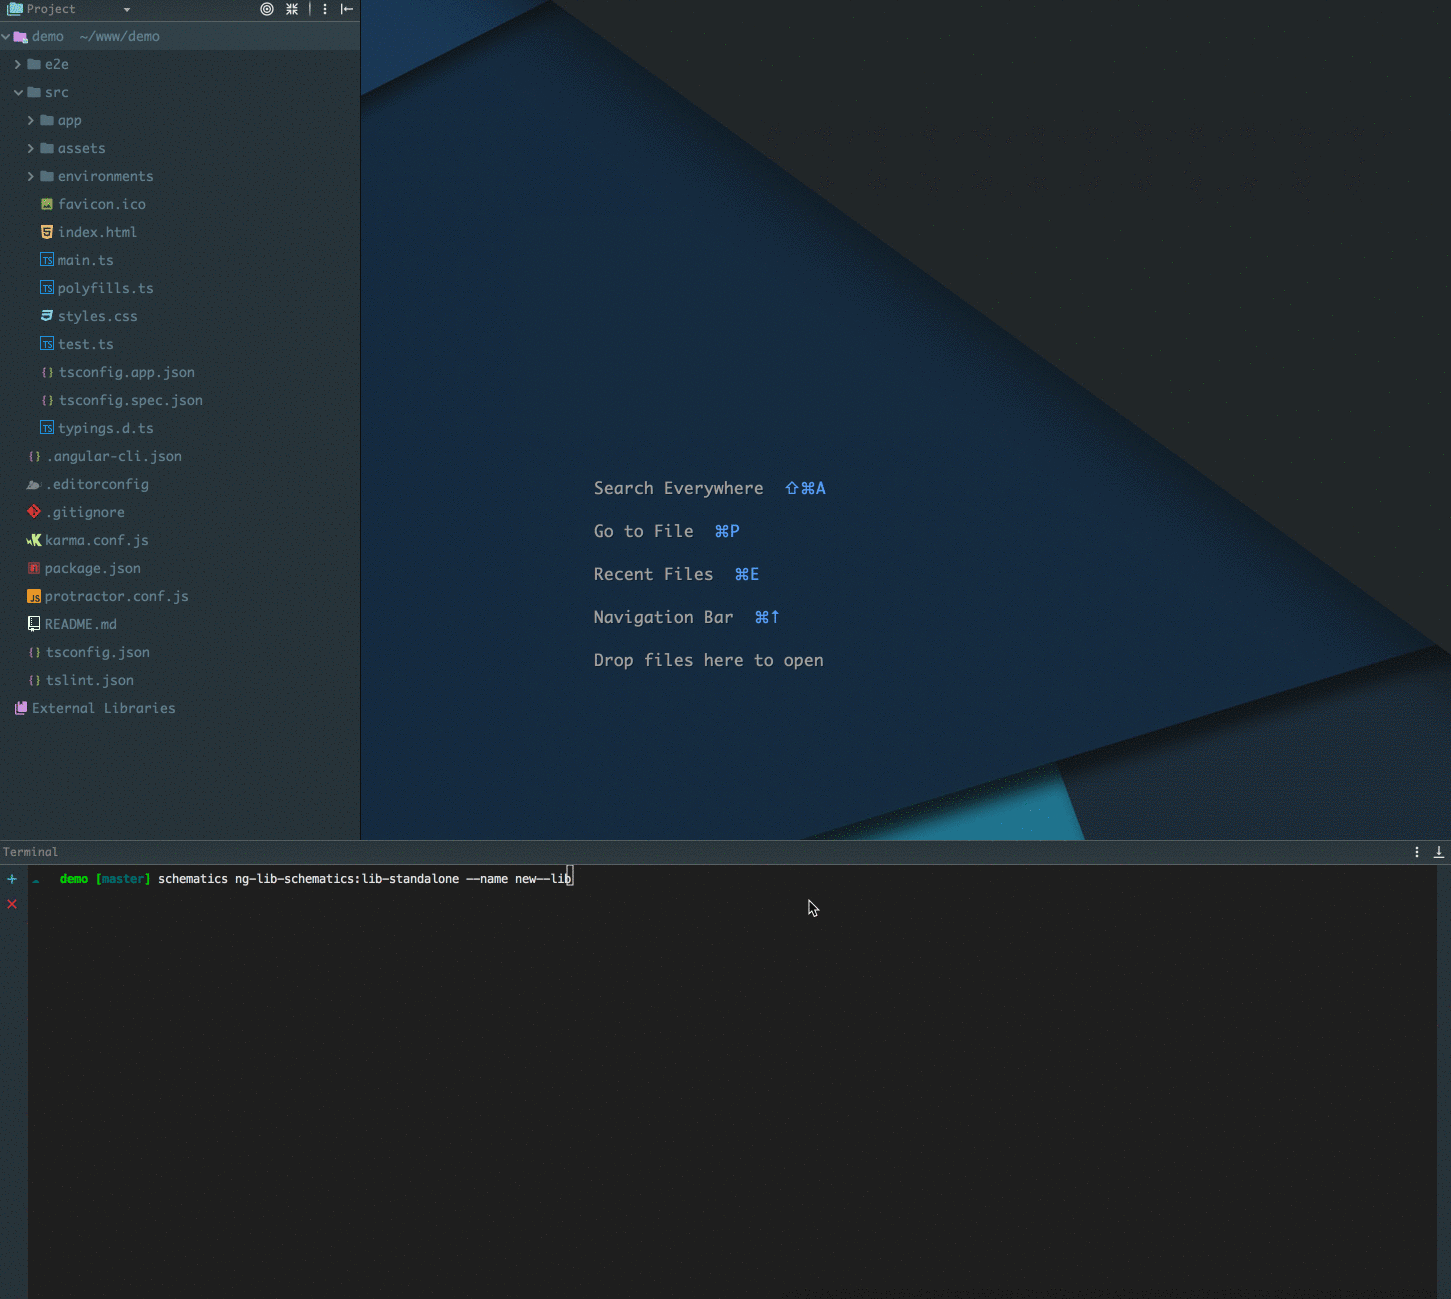Click the scroll-from-source target icon
1451x1299 pixels.
pos(267,9)
